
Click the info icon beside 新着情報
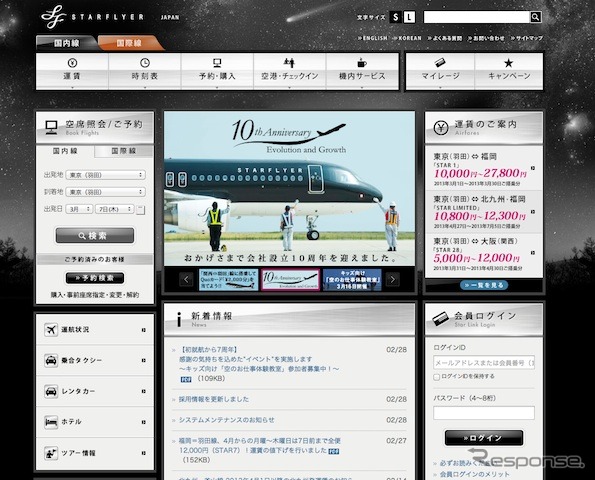pyautogui.click(x=179, y=319)
